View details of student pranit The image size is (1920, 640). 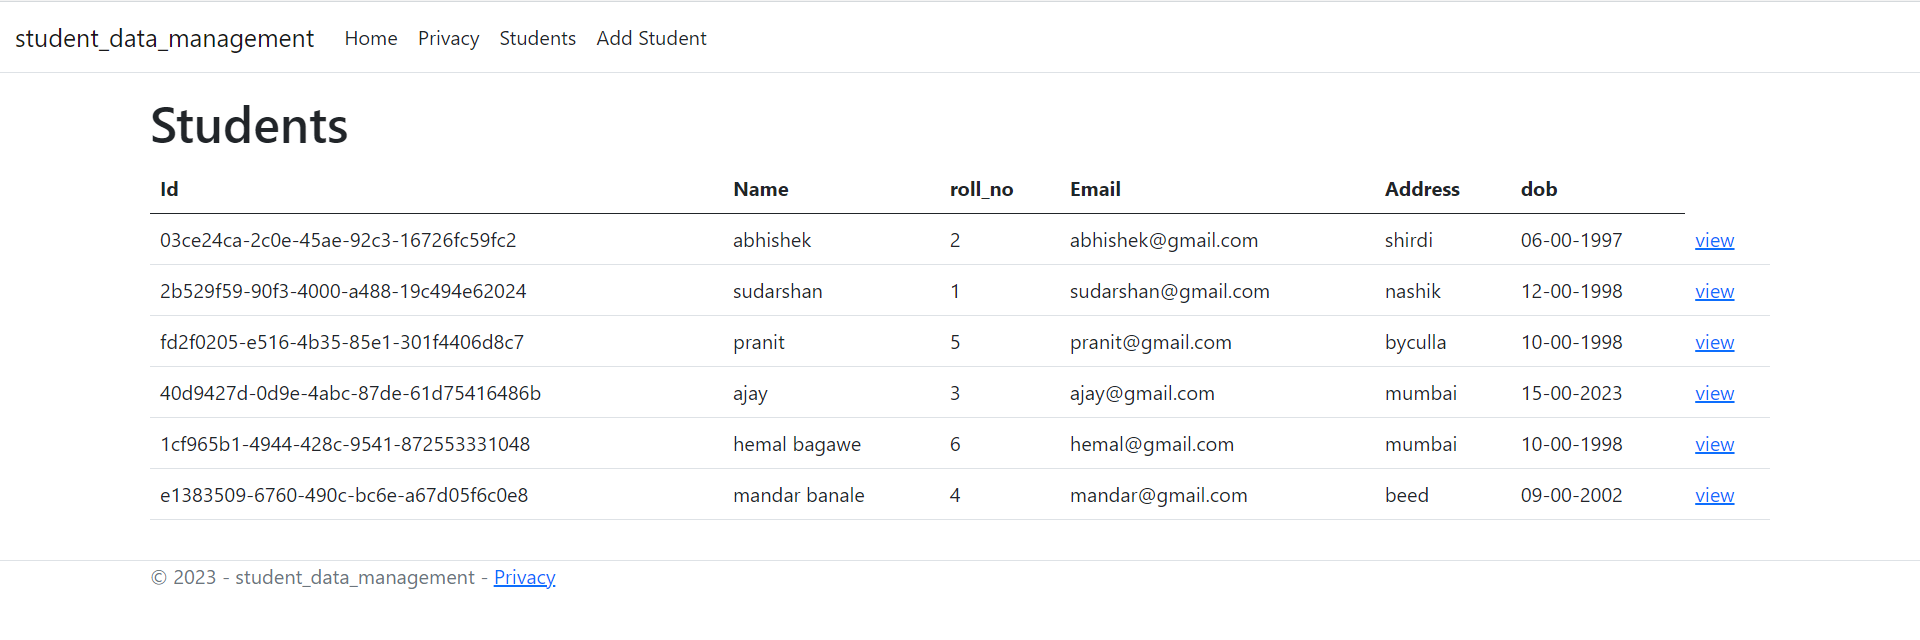[1714, 341]
